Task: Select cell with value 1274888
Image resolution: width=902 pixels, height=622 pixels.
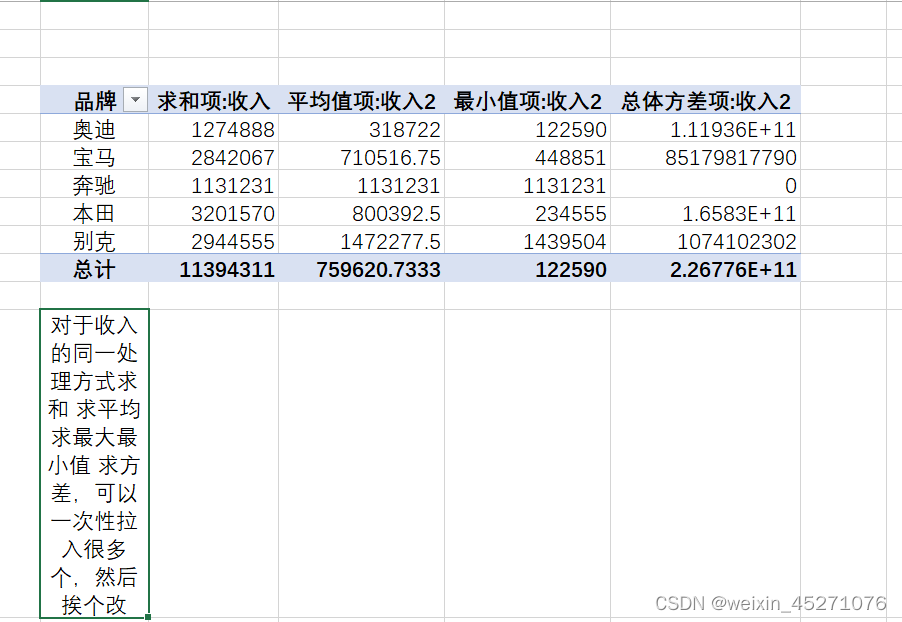Action: (213, 128)
